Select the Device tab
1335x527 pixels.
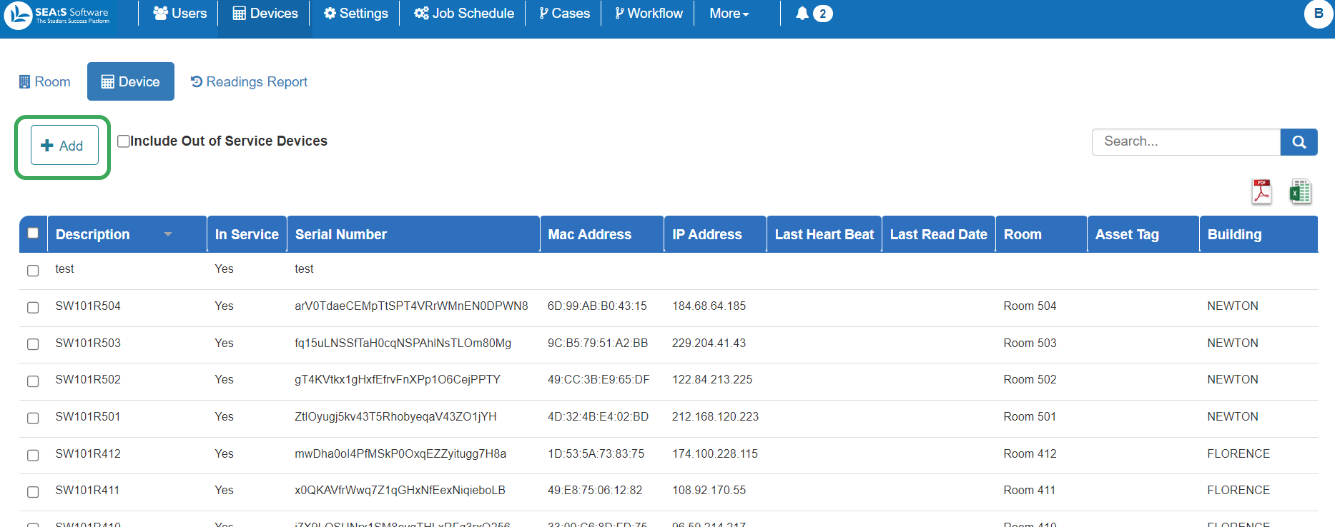[131, 82]
